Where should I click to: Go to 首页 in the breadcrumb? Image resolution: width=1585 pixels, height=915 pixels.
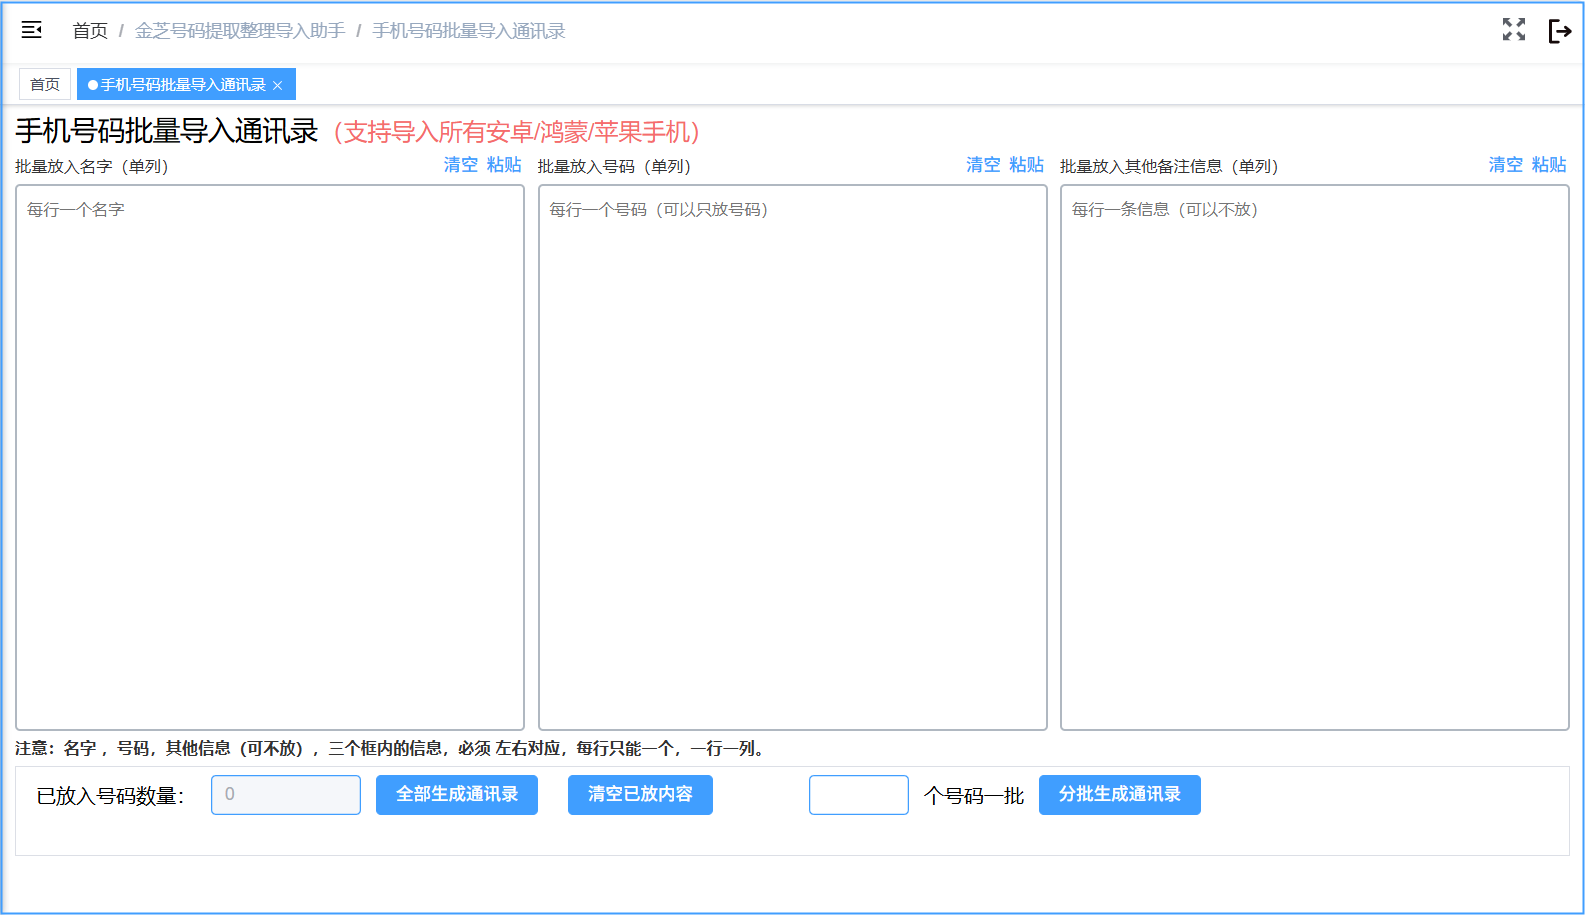coord(90,31)
